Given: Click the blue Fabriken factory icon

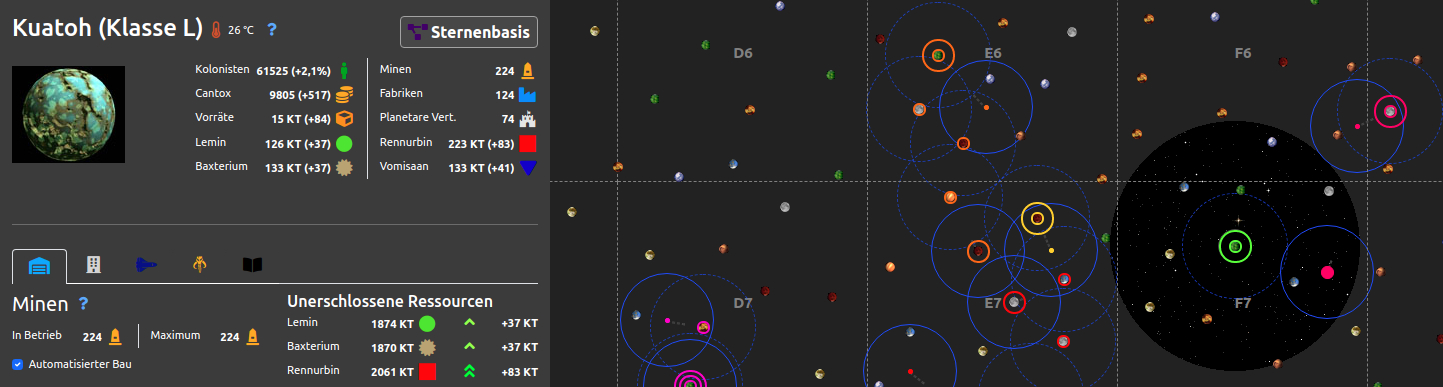Looking at the screenshot, I should point(528,95).
